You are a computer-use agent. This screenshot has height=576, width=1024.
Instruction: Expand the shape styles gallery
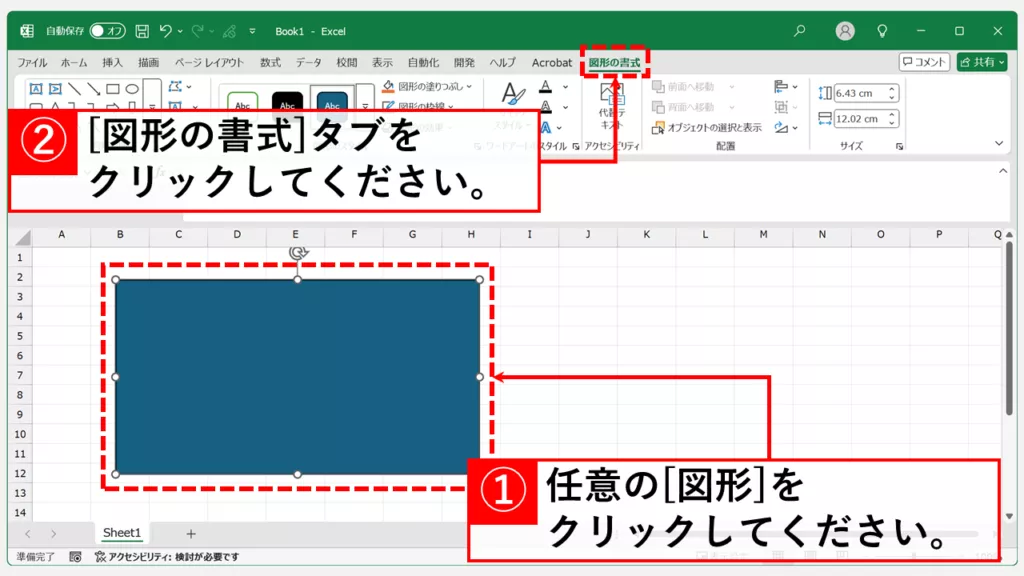click(366, 105)
